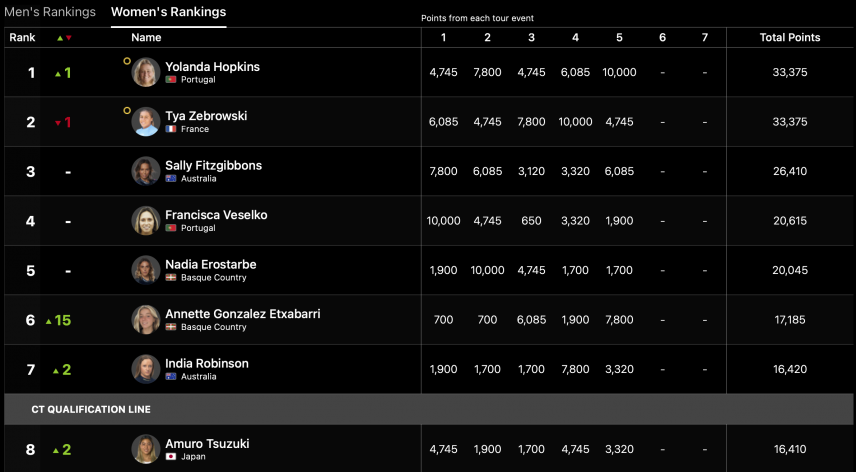This screenshot has width=856, height=472.
Task: Switch to Men's Rankings tab
Action: [50, 12]
